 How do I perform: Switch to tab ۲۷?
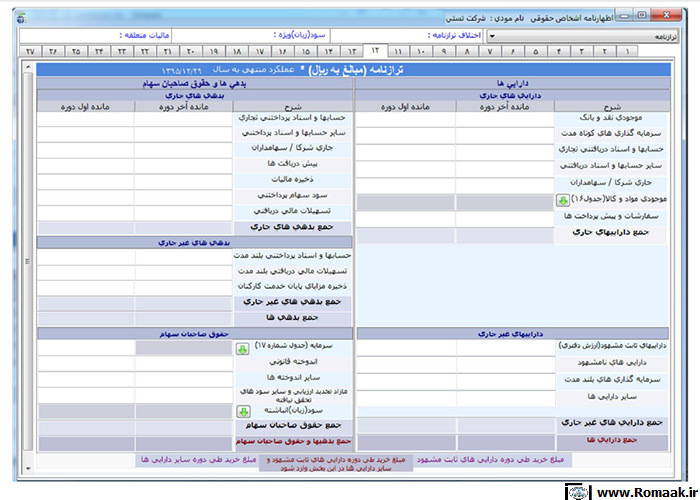click(x=30, y=51)
